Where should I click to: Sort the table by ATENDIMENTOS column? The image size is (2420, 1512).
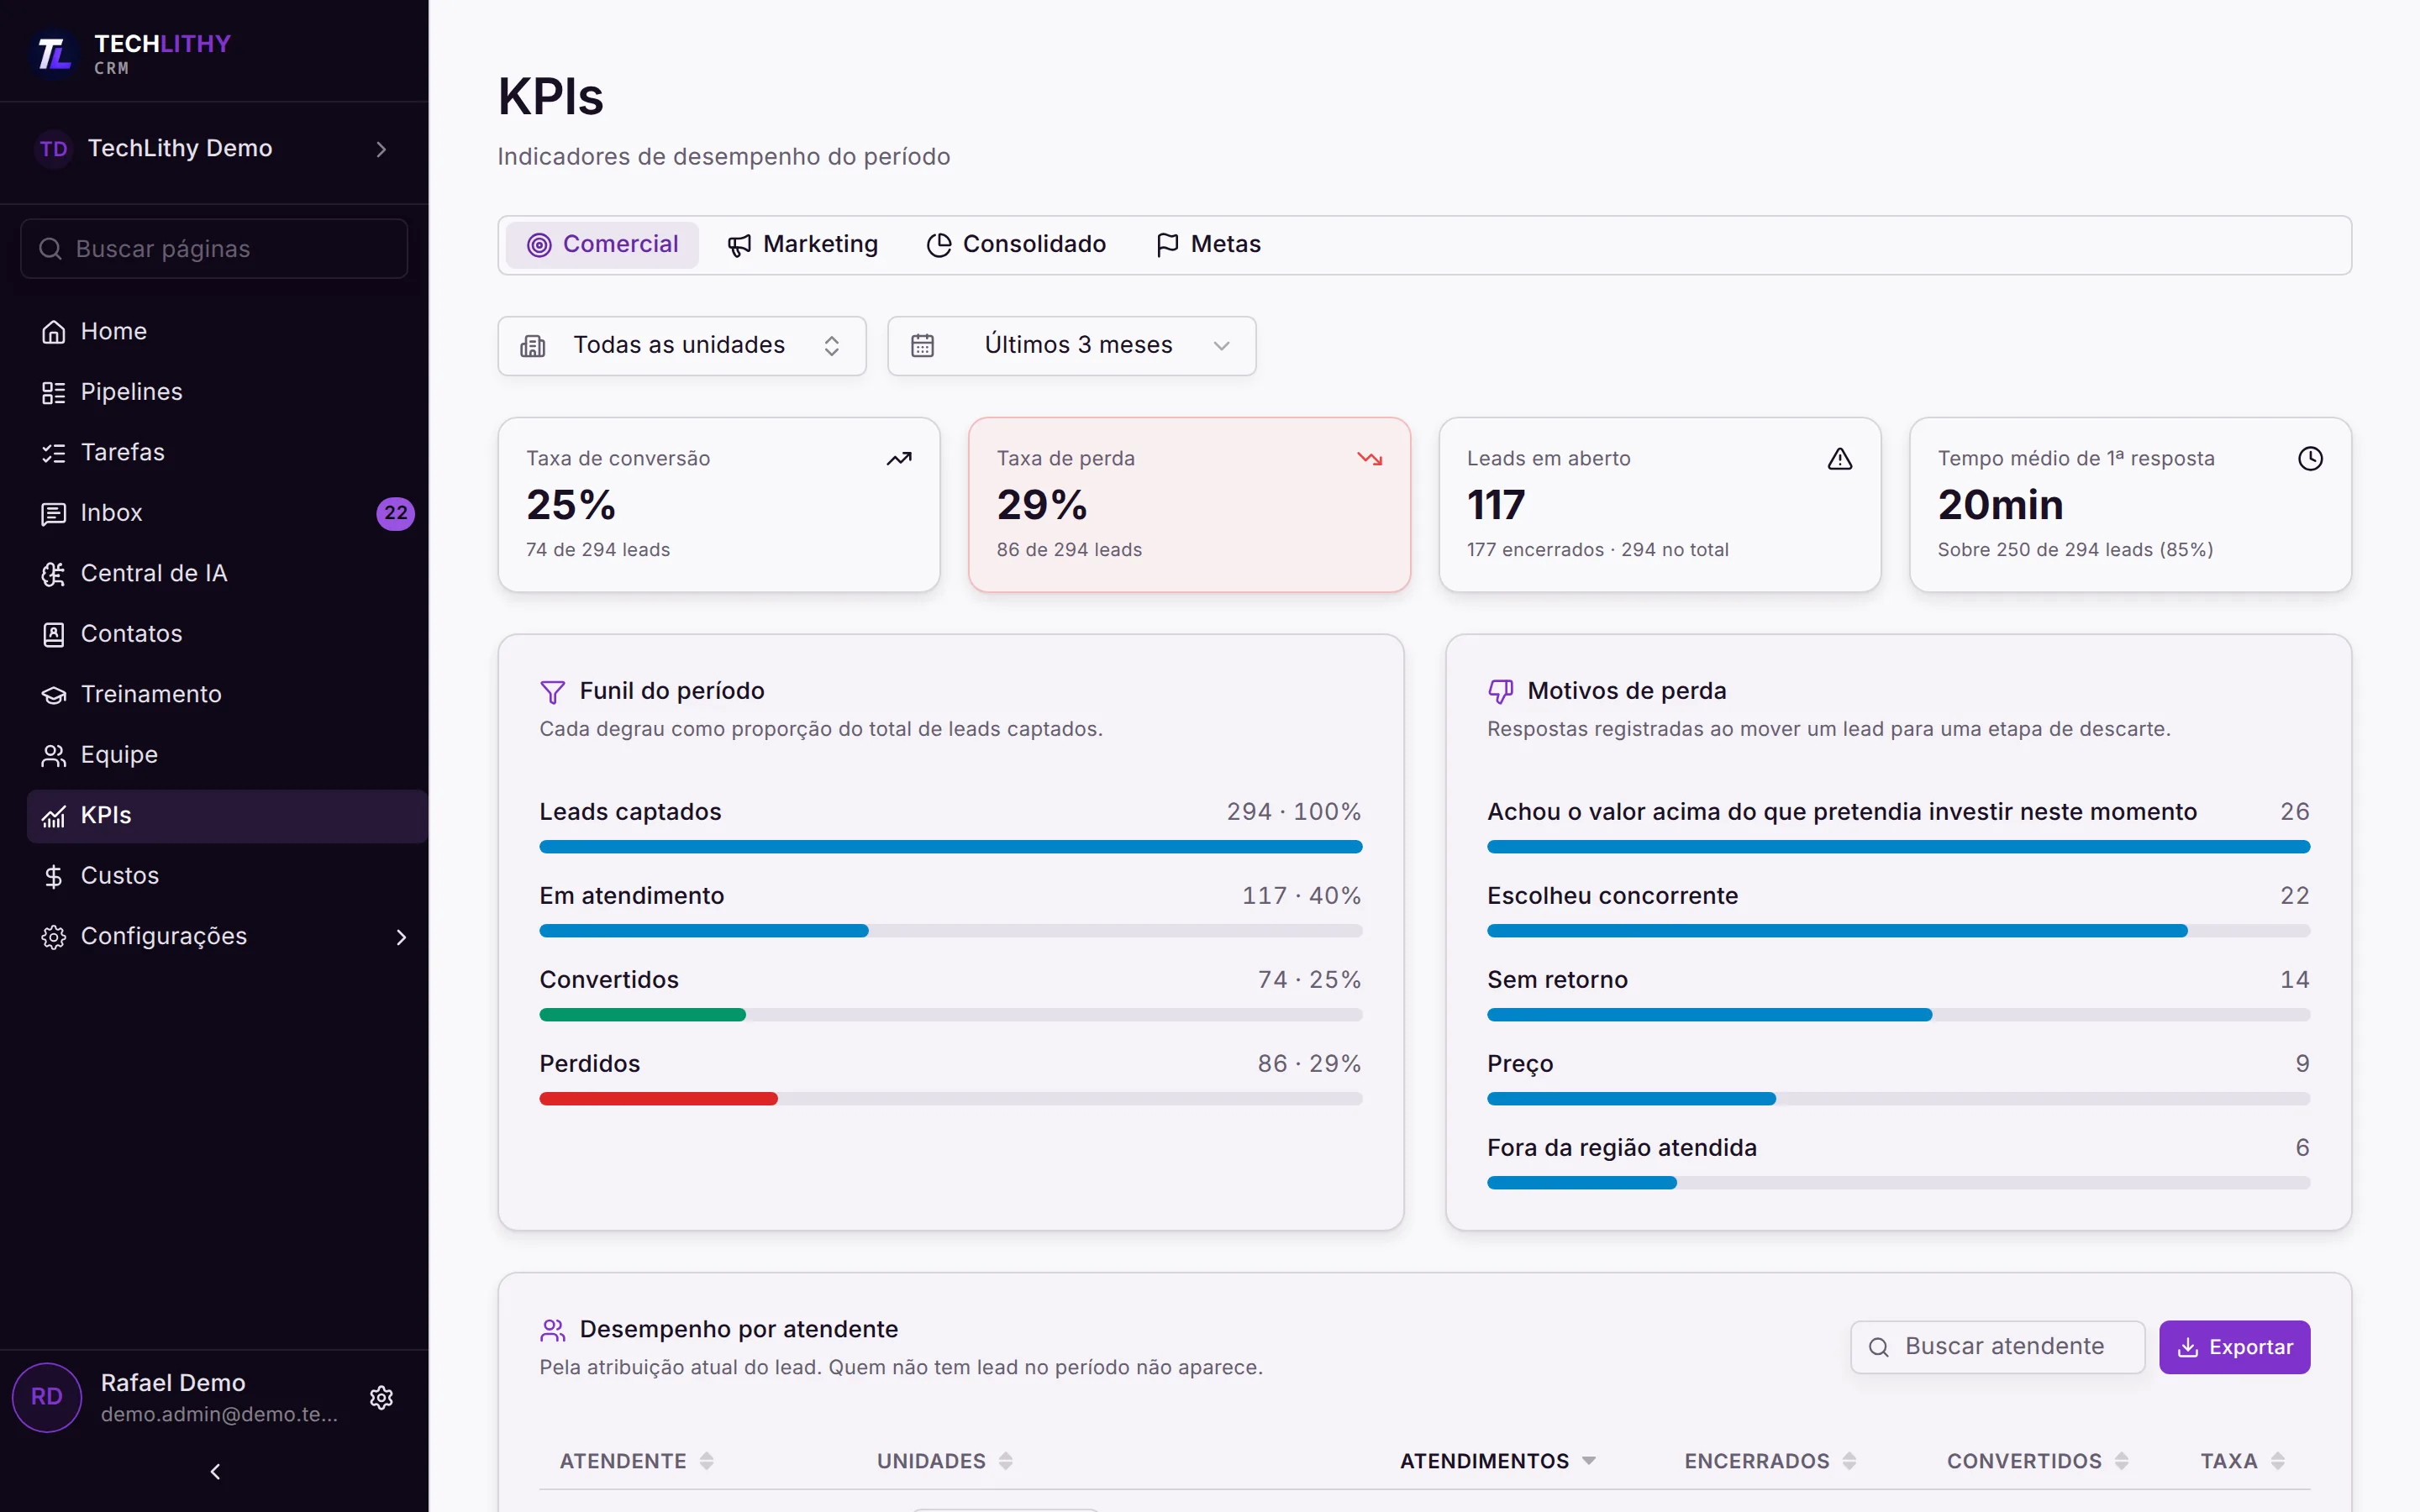[1497, 1461]
